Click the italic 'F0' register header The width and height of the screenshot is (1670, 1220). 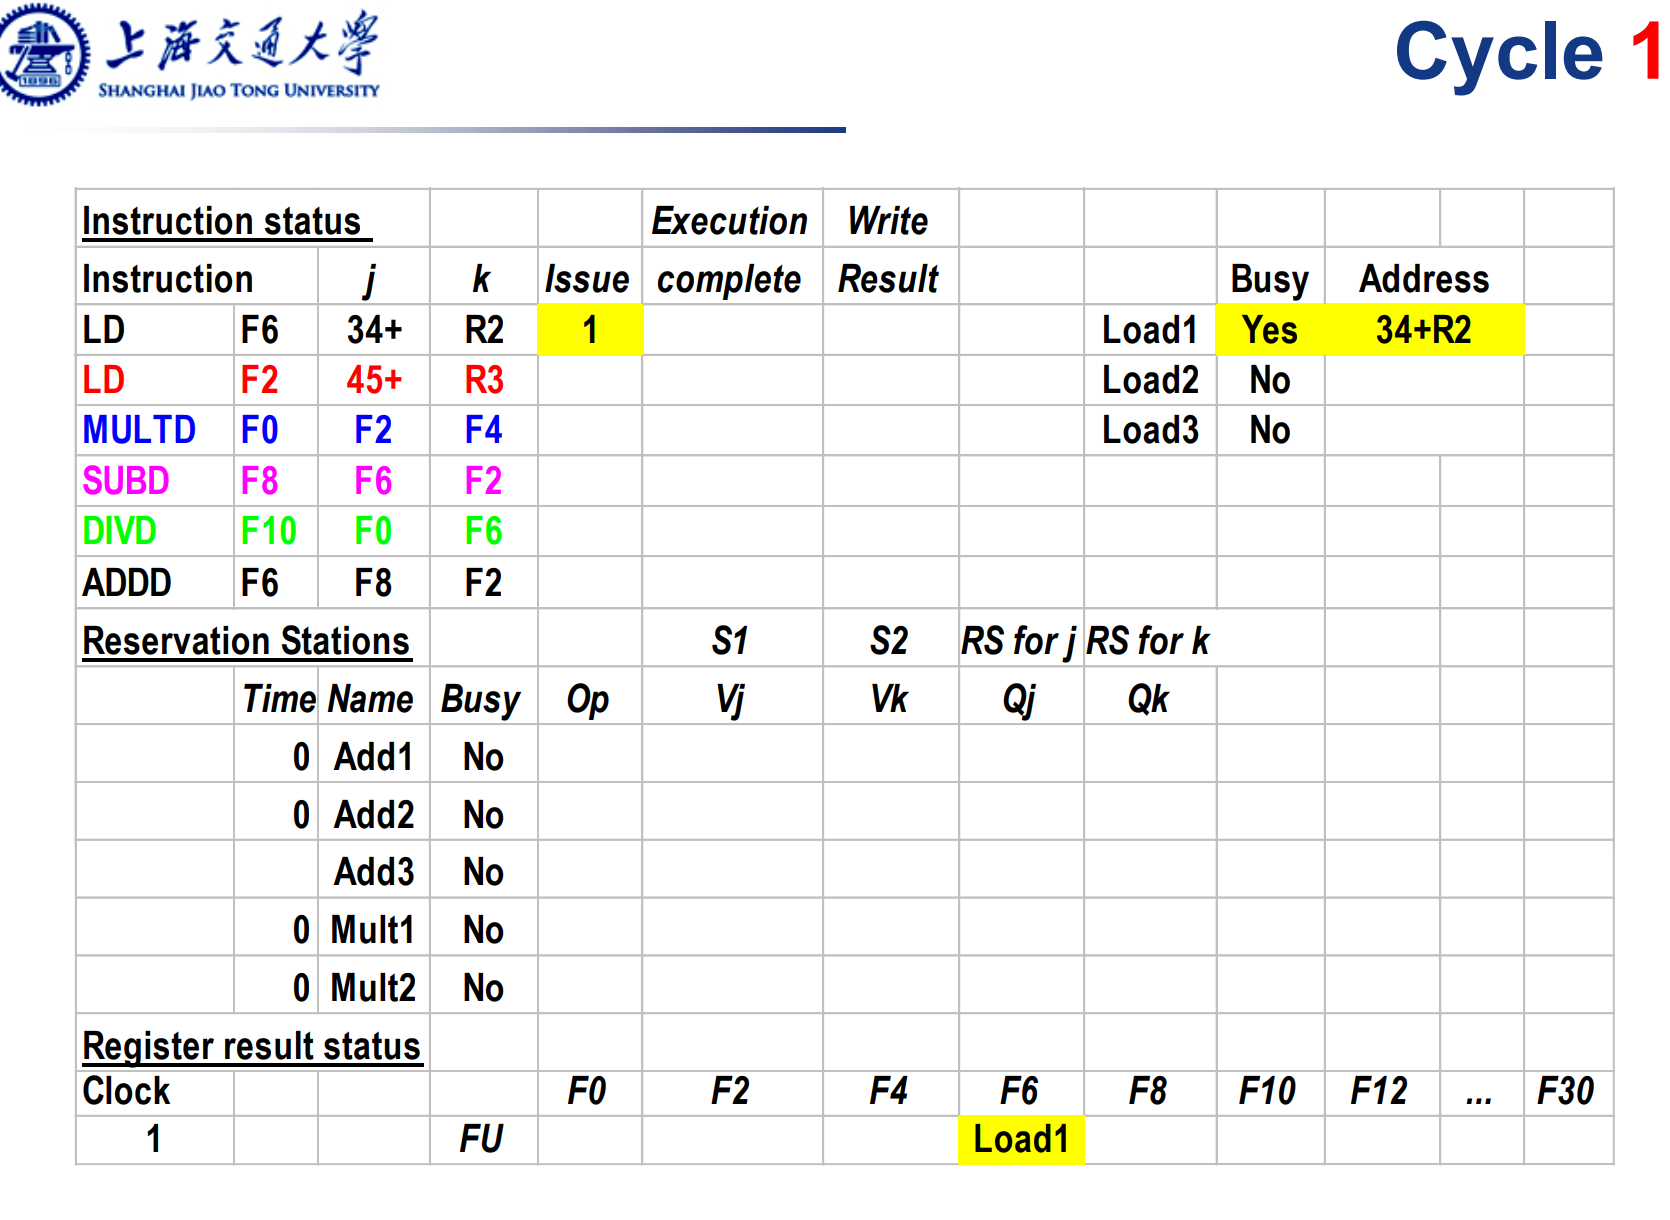point(587,1091)
